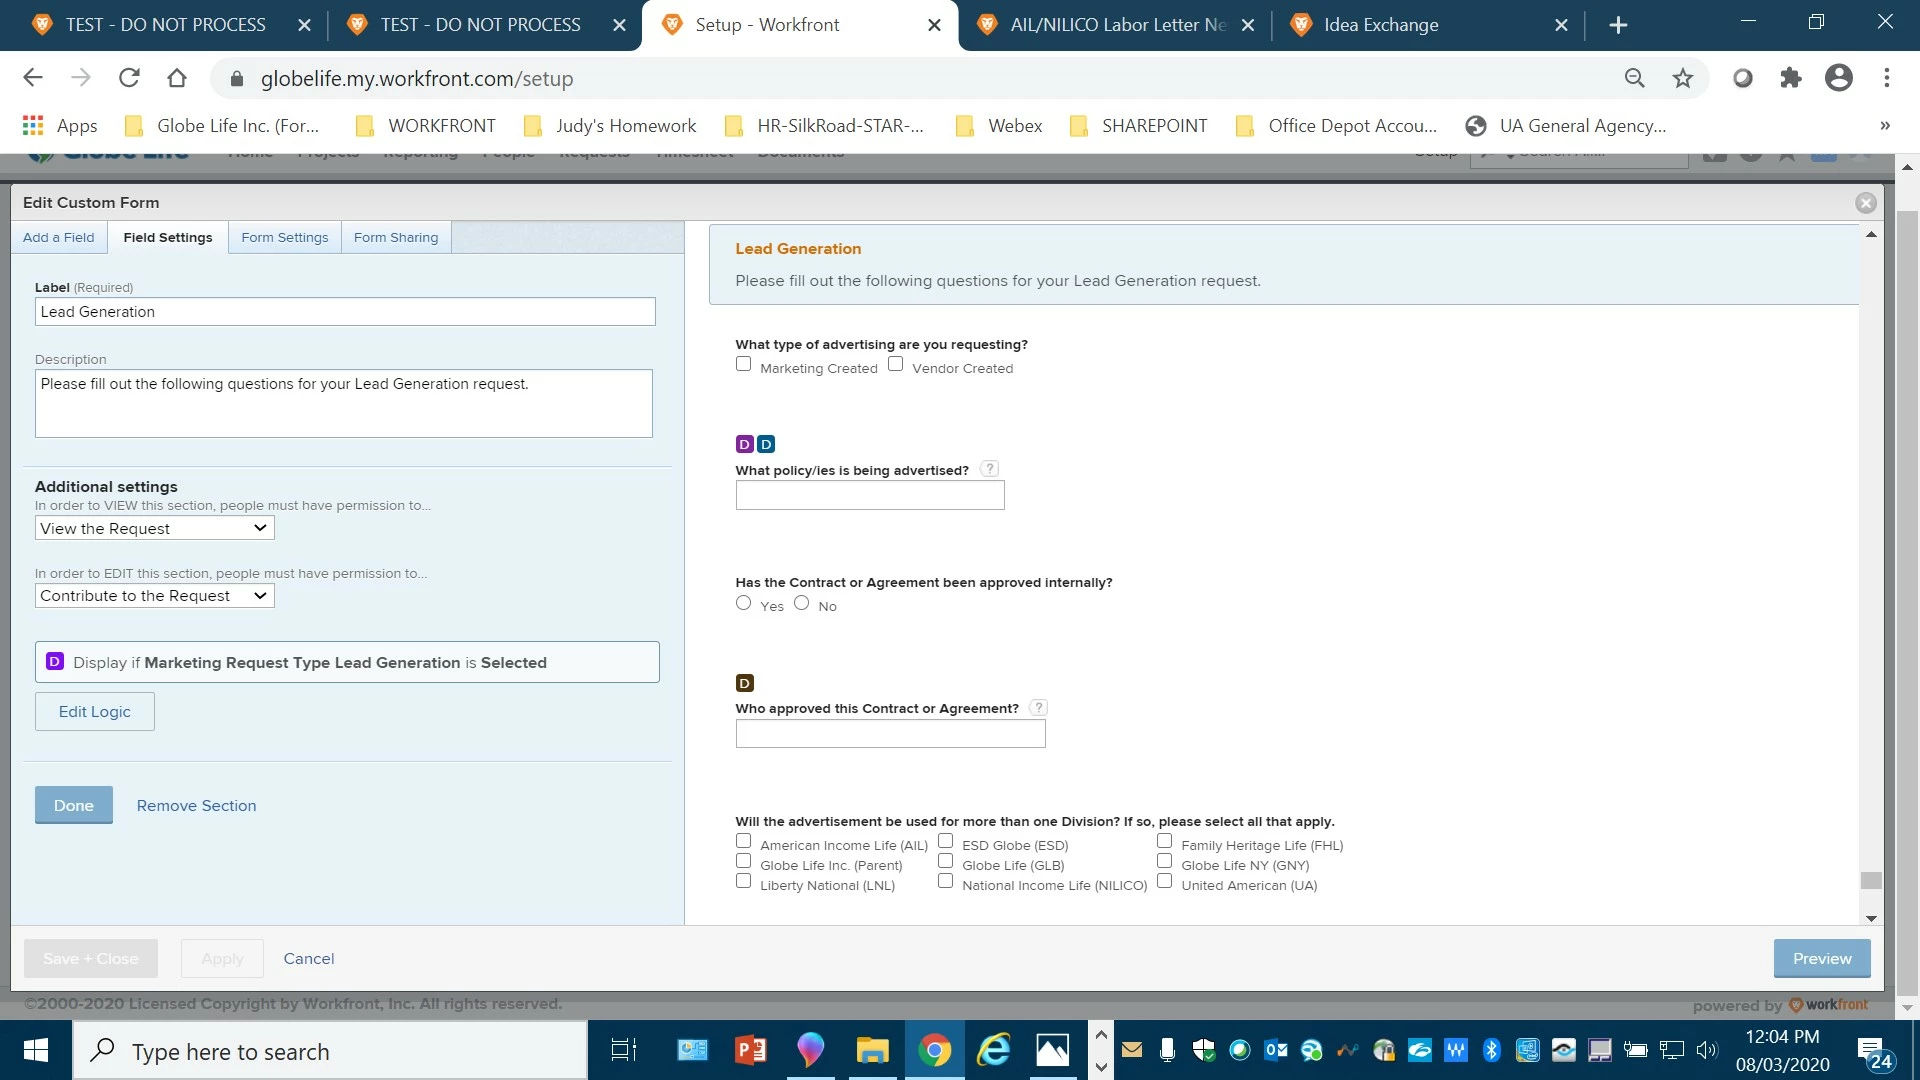The image size is (1920, 1080).
Task: Select Yes for contract approved internally
Action: [743, 603]
